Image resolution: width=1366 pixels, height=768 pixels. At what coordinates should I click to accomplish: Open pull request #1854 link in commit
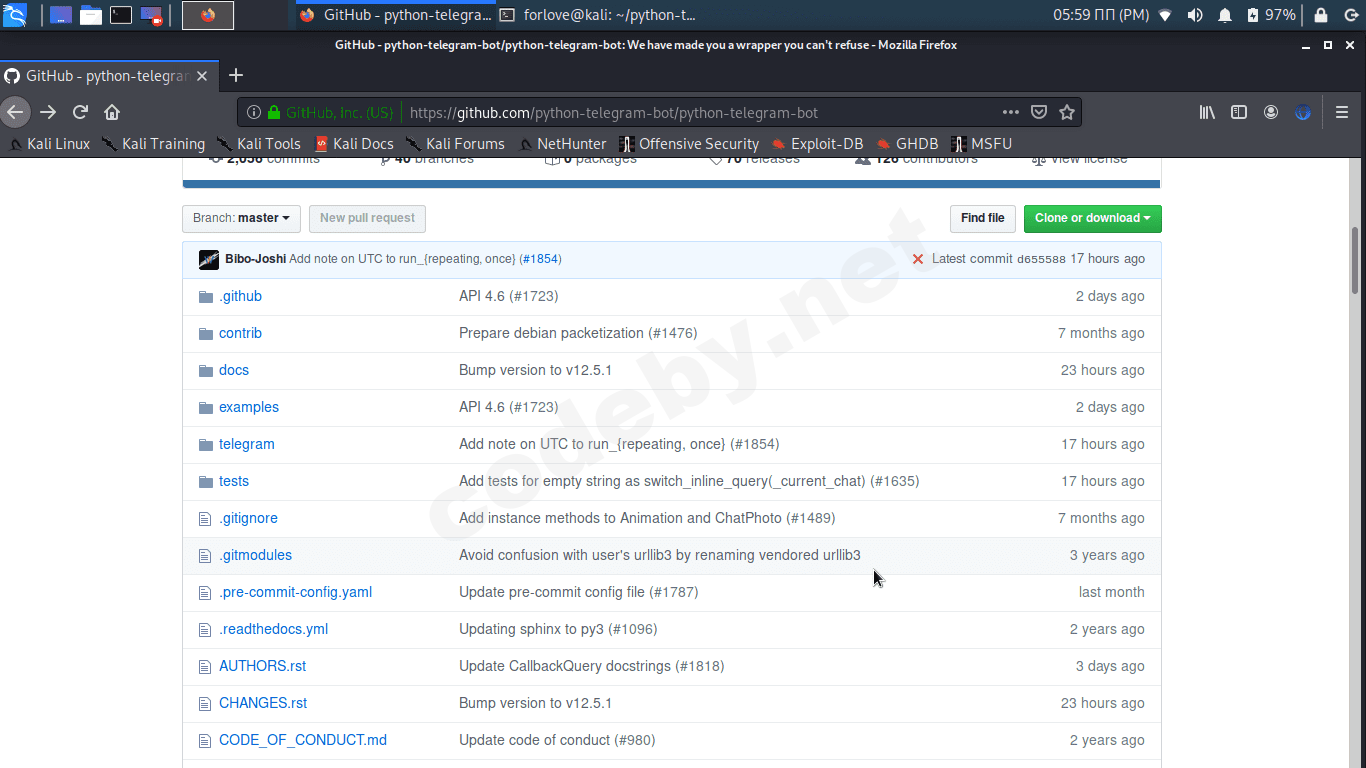click(540, 259)
